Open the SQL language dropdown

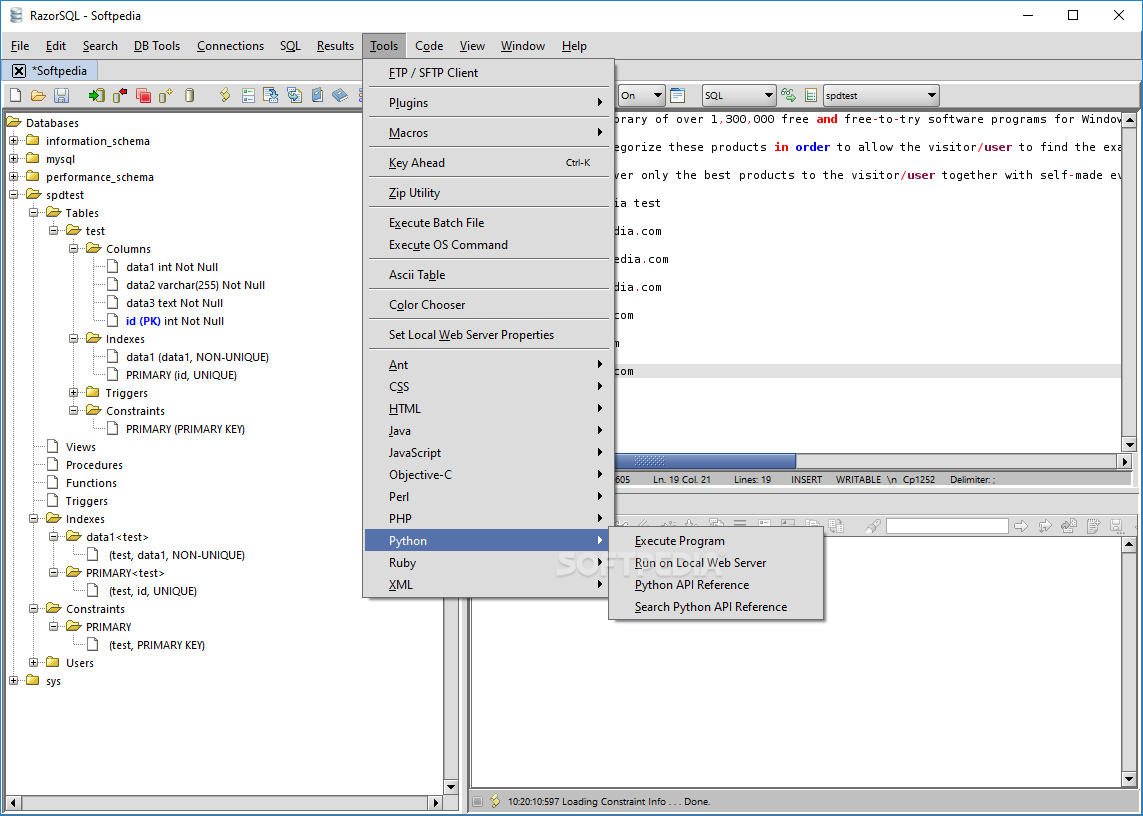point(738,96)
